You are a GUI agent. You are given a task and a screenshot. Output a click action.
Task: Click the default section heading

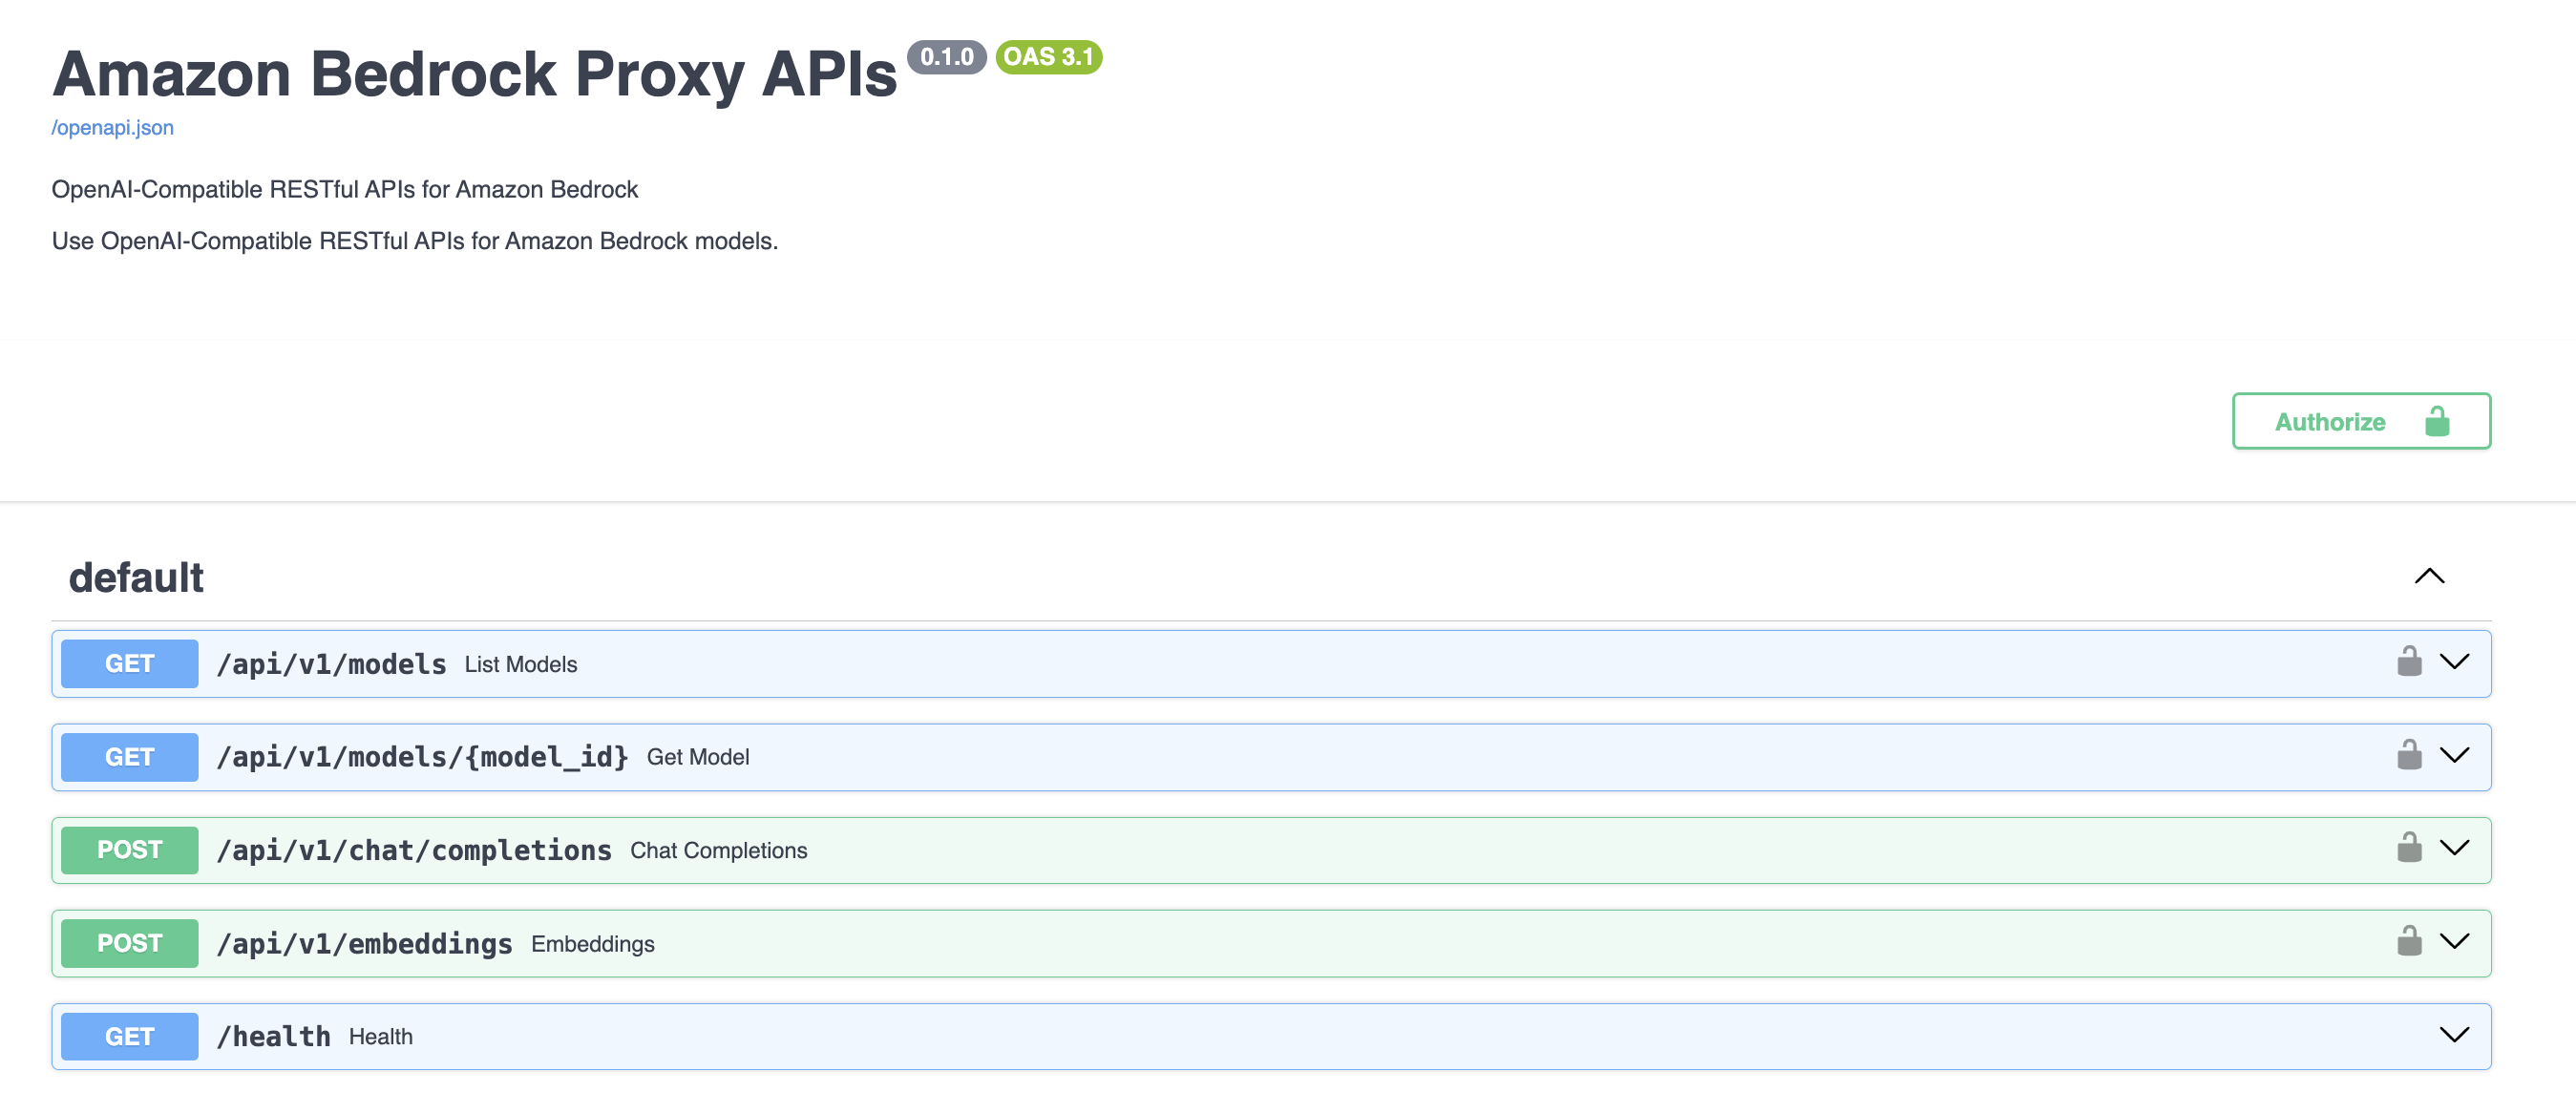[136, 578]
